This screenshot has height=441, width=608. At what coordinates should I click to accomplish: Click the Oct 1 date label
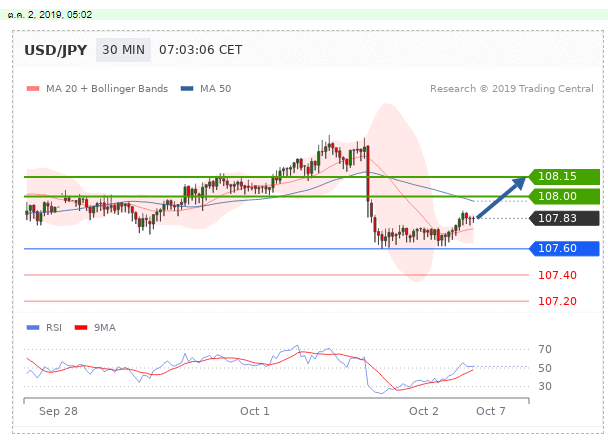pos(254,411)
